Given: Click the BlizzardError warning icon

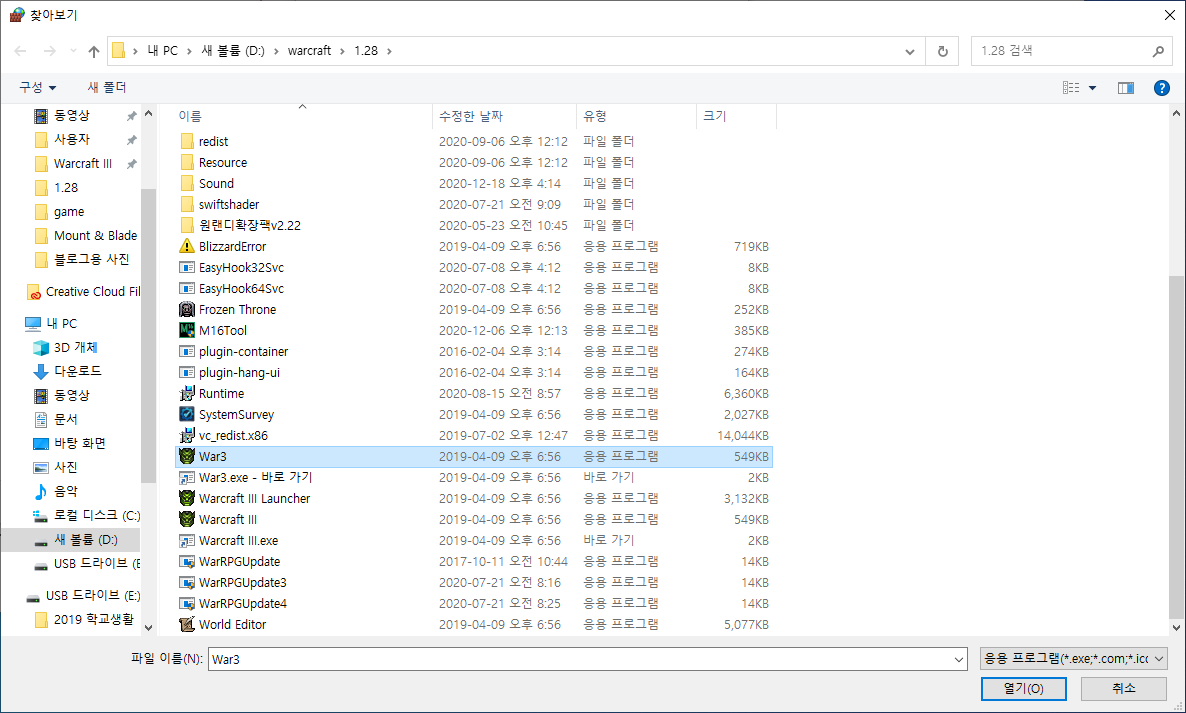Looking at the screenshot, I should pyautogui.click(x=187, y=246).
